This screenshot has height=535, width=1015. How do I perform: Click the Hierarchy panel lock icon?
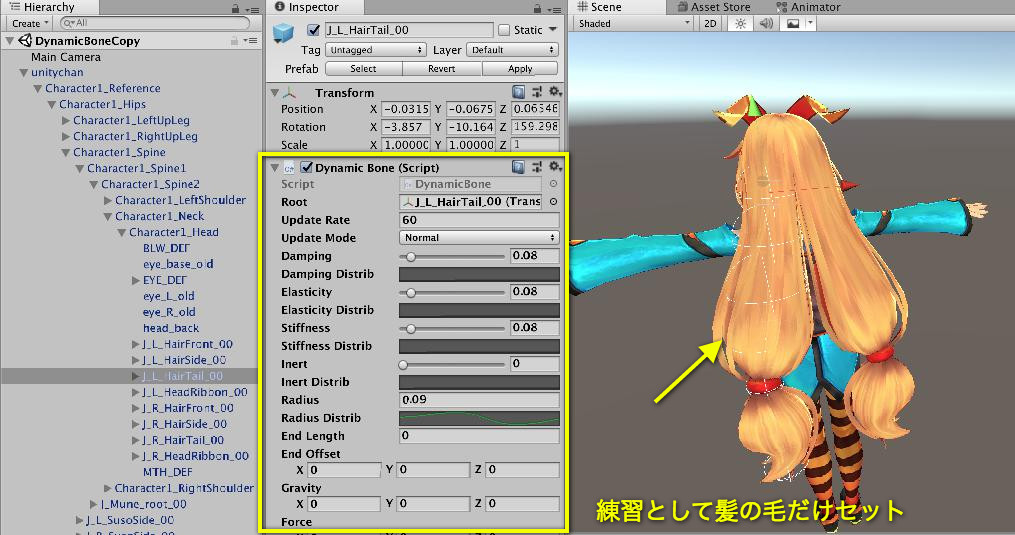pos(235,8)
